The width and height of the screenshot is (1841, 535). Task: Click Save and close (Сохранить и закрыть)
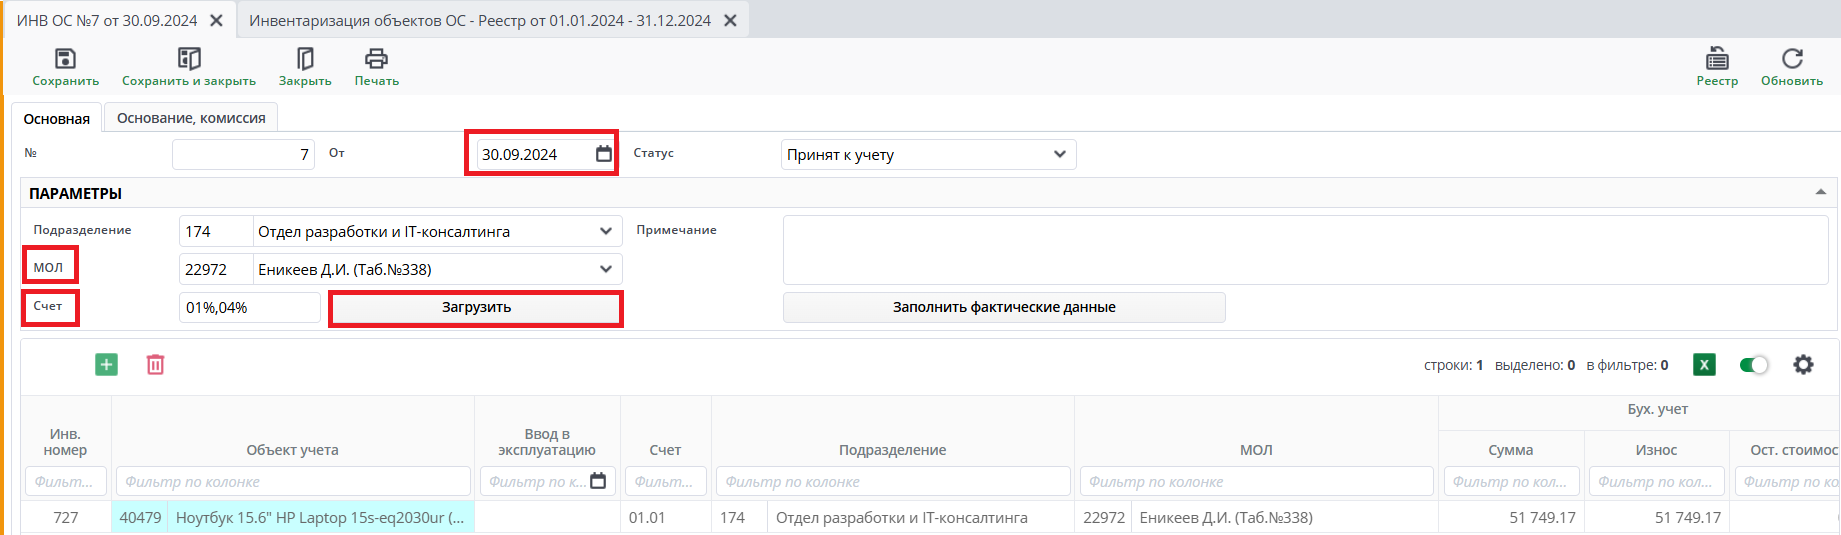(189, 59)
